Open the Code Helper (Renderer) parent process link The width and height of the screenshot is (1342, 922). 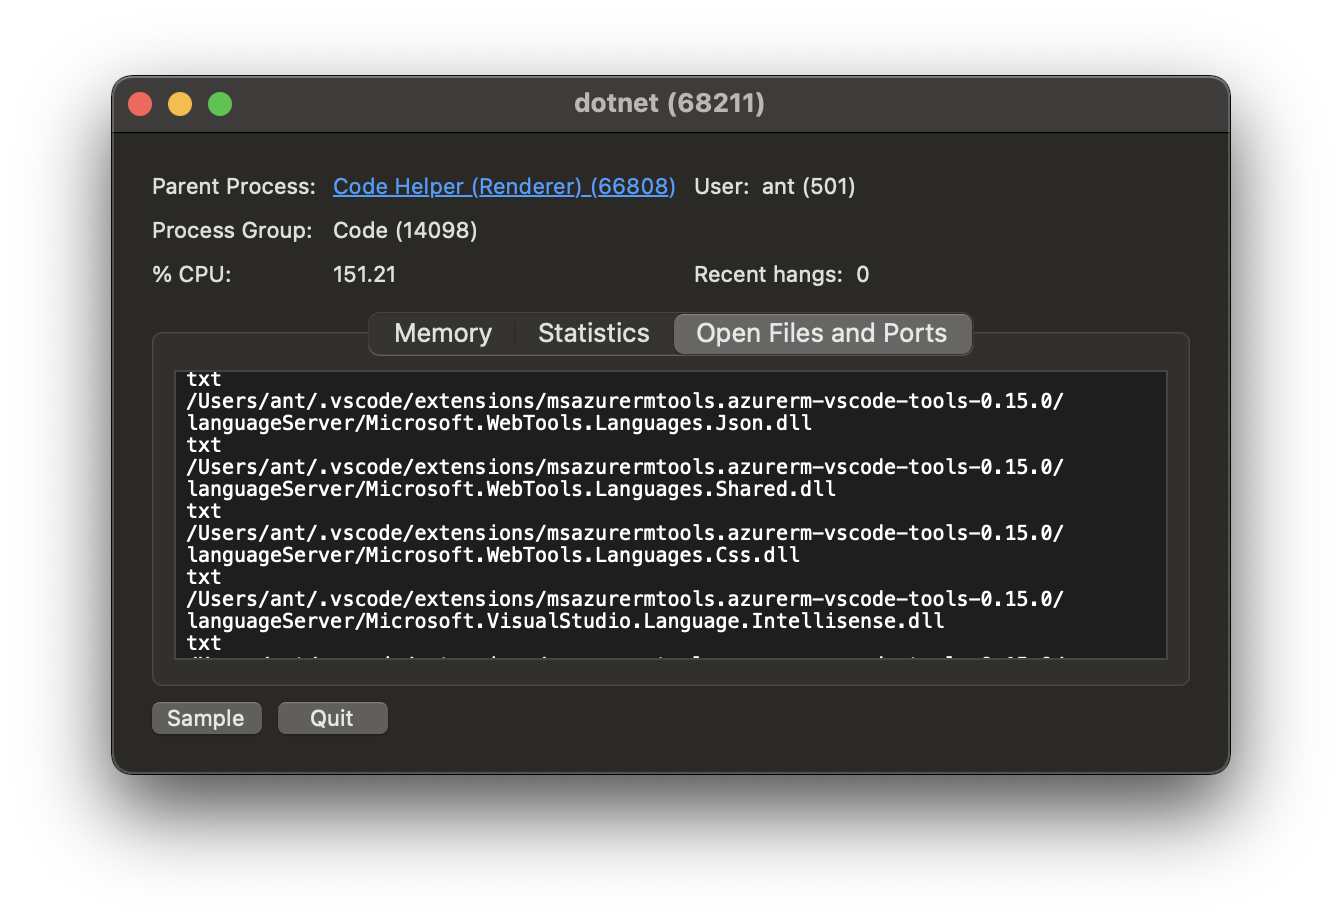[x=503, y=187]
